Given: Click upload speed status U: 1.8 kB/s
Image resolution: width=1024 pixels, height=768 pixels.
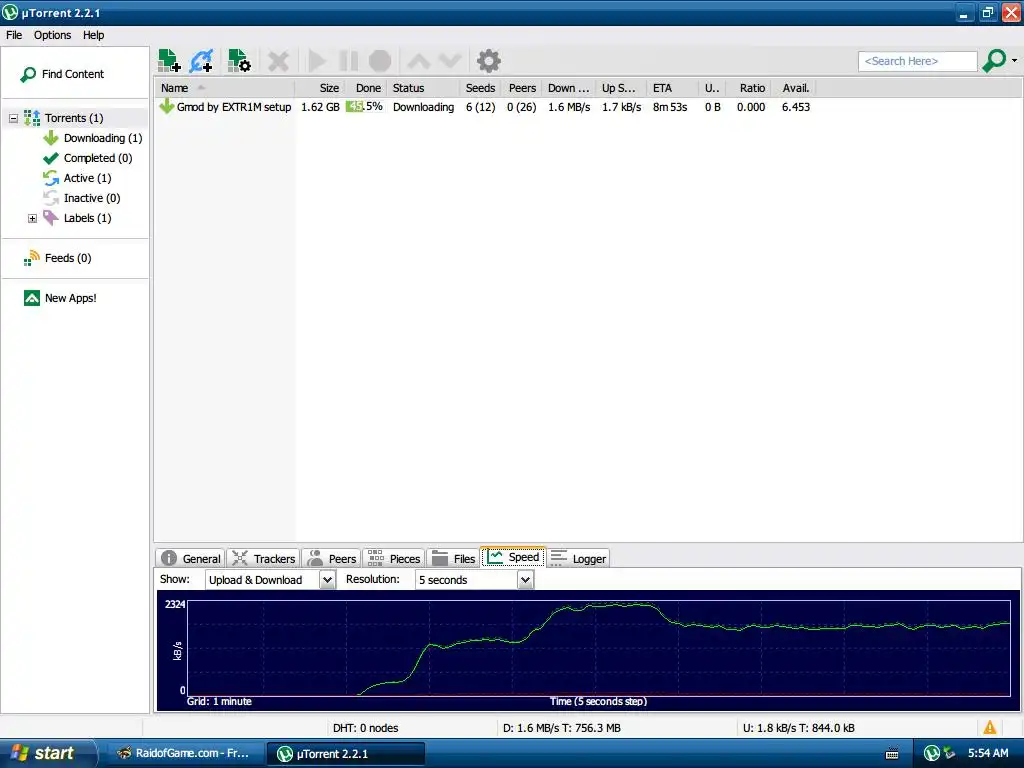Looking at the screenshot, I should [798, 728].
